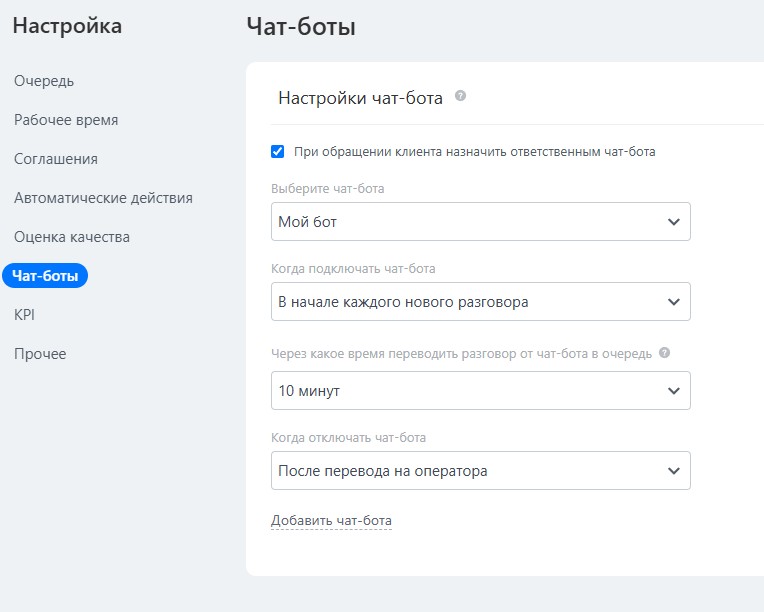764x612 pixels.
Task: Select the active Чат-боты sidebar item
Action: point(45,276)
